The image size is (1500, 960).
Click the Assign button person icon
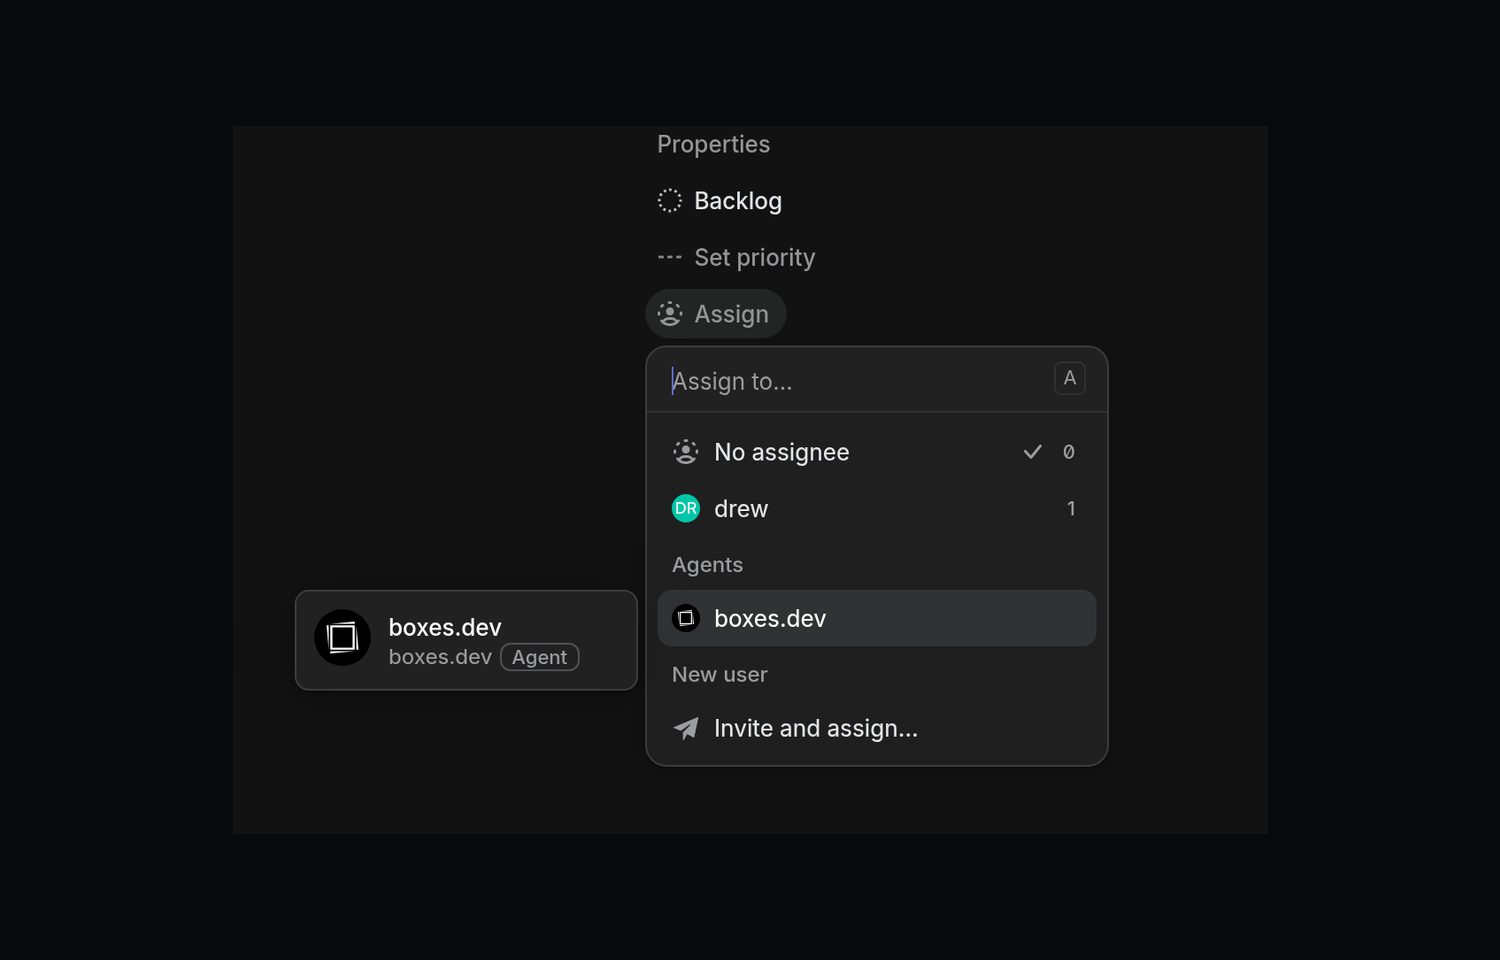670,314
